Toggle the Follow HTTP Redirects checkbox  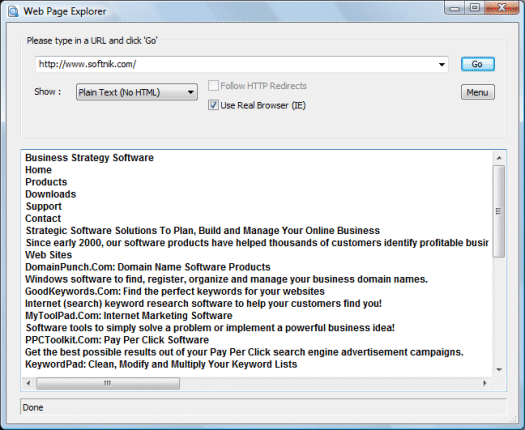tap(213, 85)
